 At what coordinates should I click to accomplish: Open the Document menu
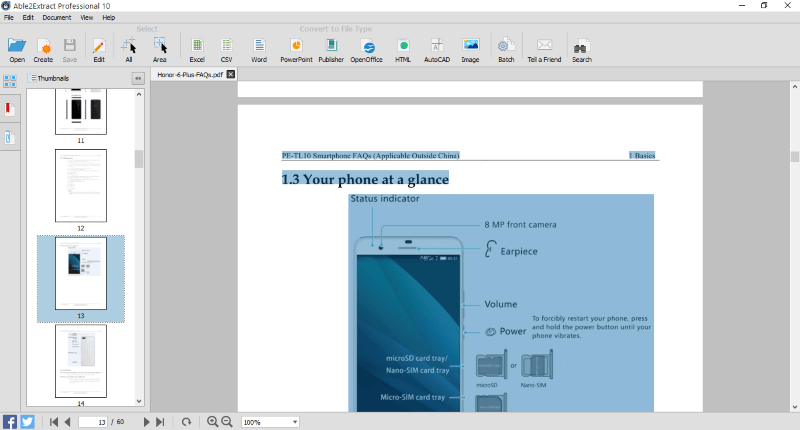point(57,17)
